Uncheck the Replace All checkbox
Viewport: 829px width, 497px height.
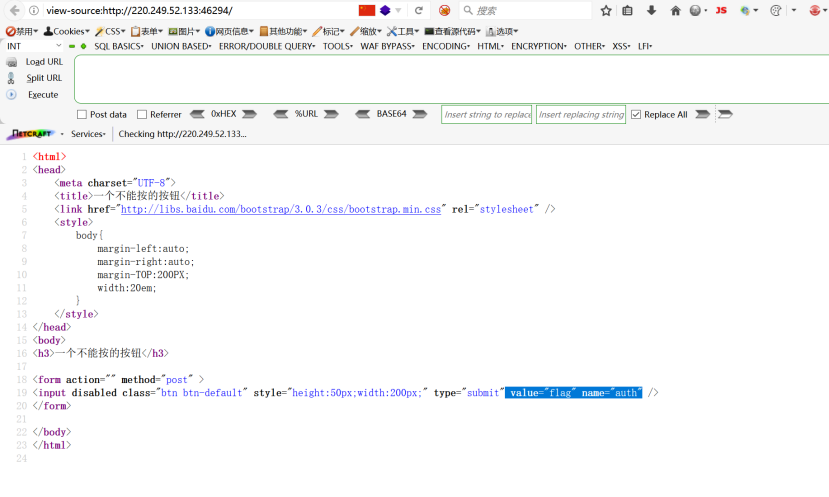636,114
